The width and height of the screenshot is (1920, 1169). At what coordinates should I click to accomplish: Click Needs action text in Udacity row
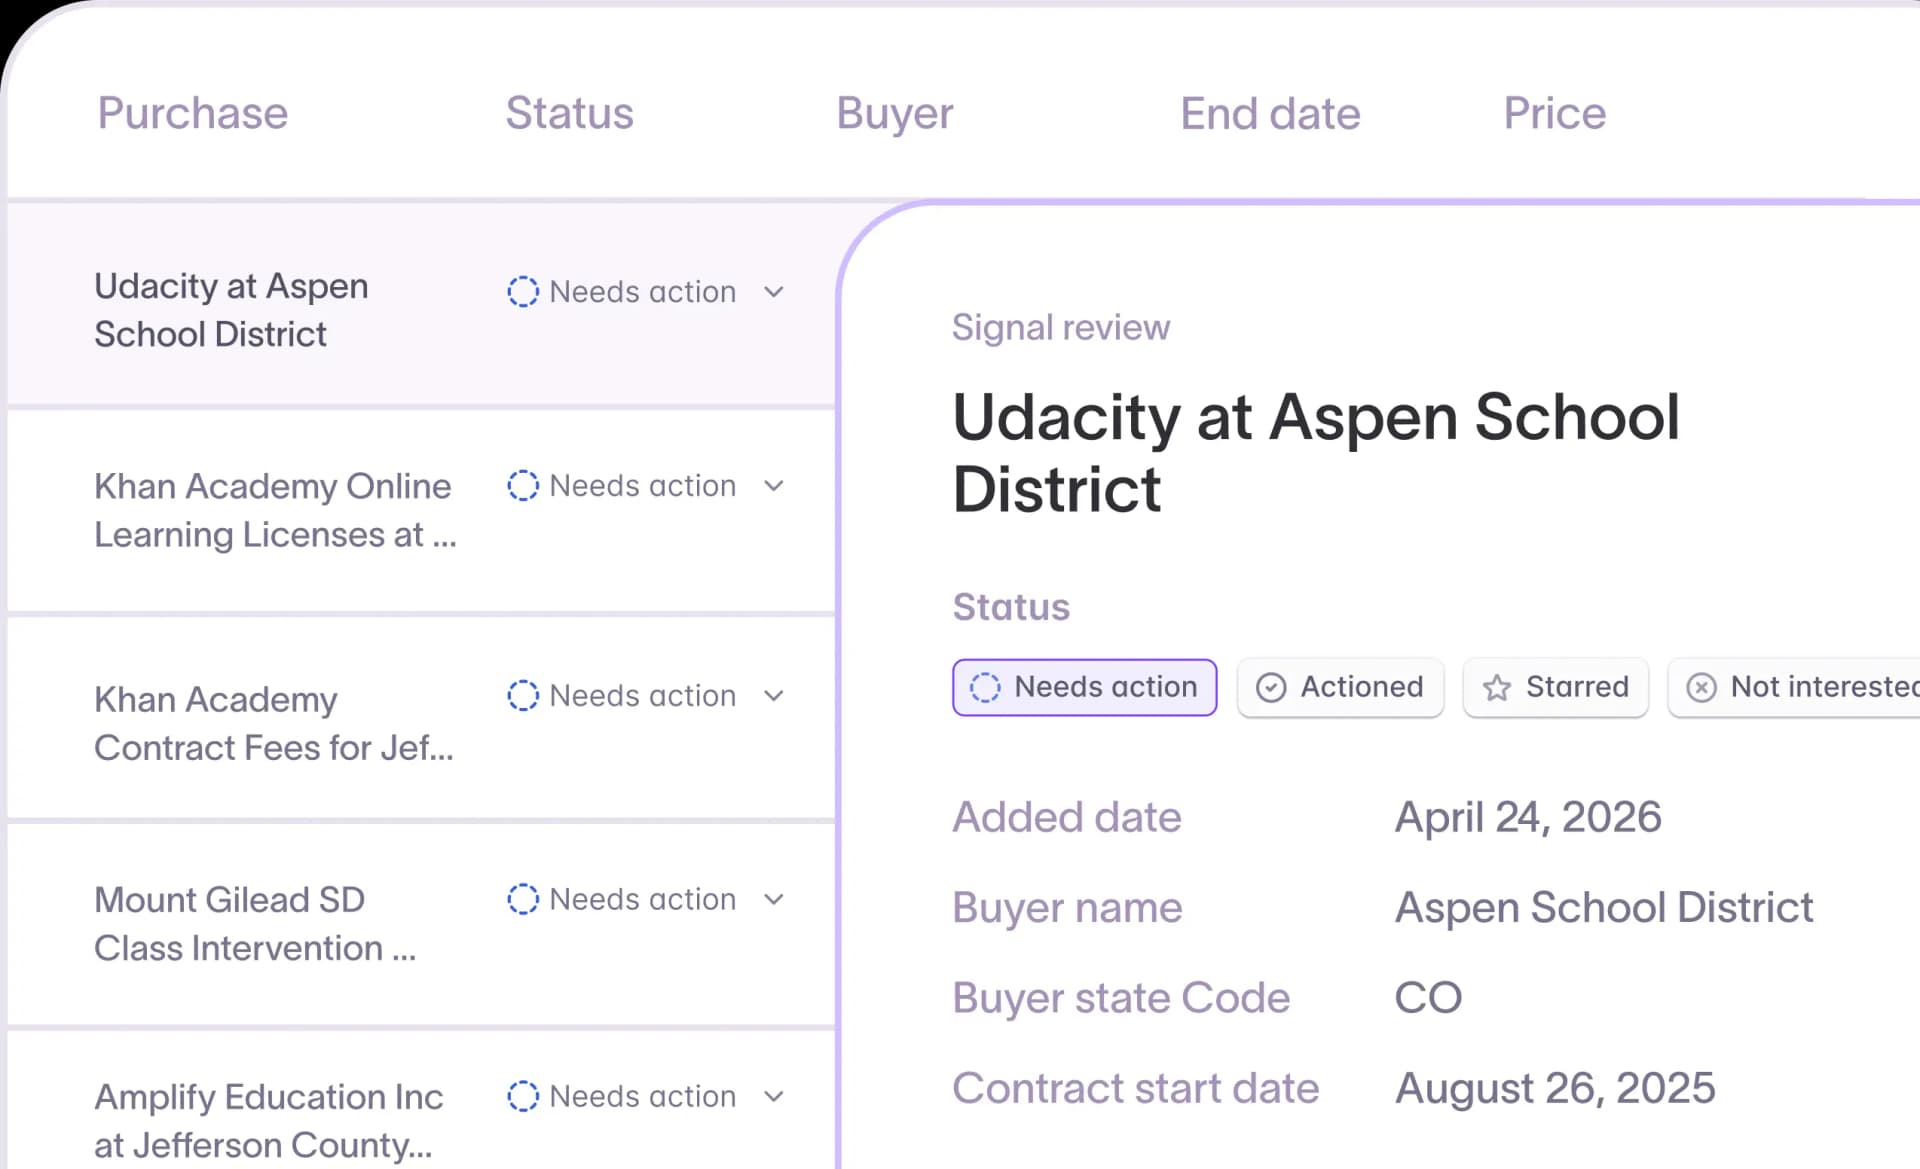pos(642,292)
